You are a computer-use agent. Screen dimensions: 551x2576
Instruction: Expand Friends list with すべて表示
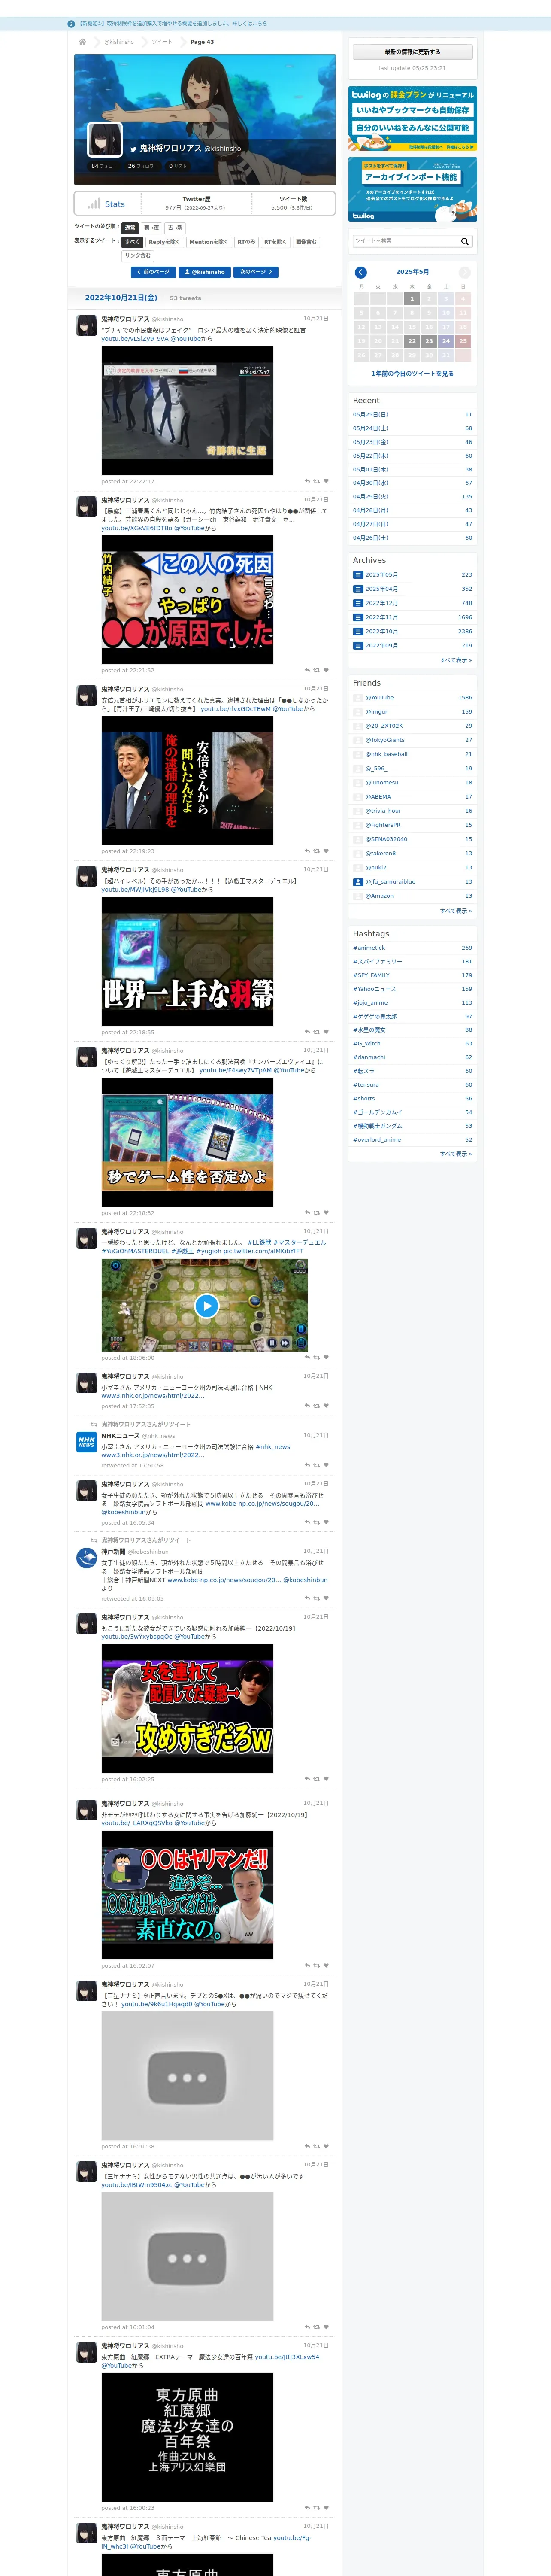456,911
